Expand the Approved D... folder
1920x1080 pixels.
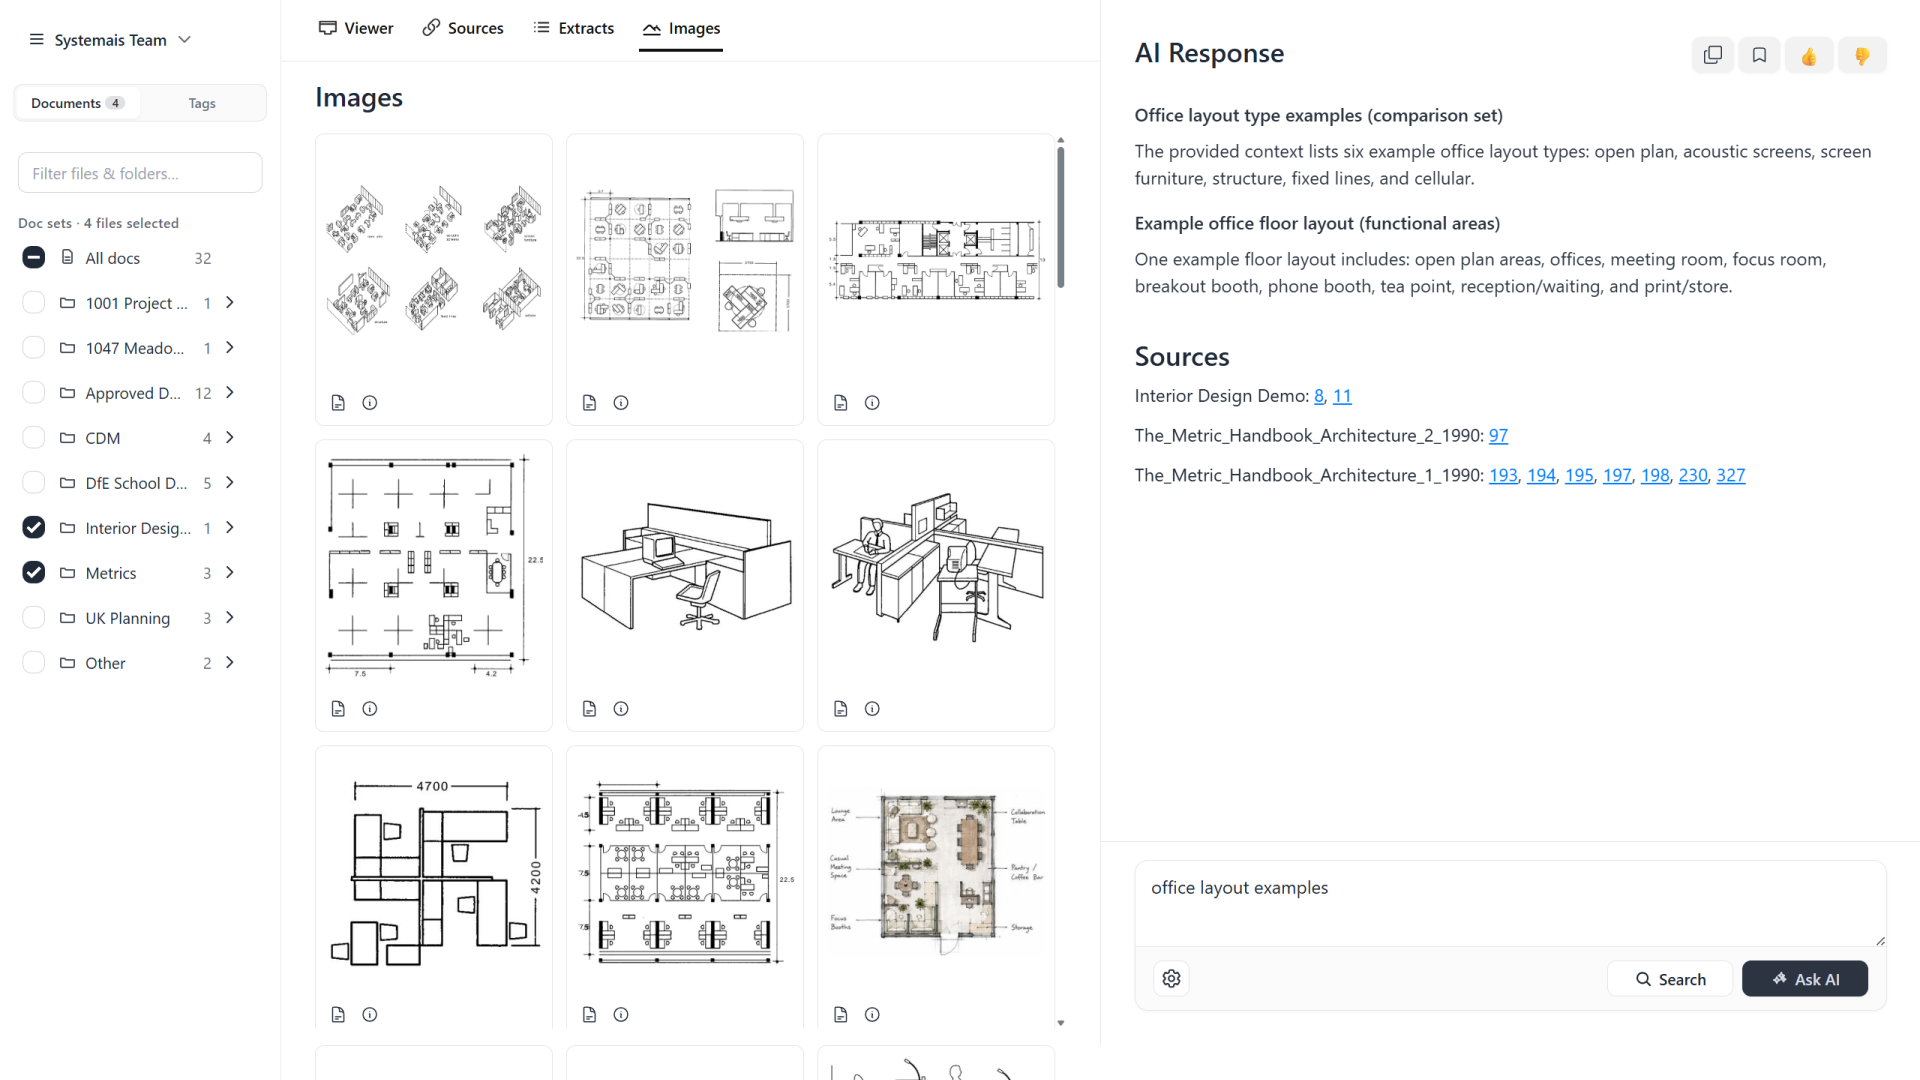click(x=230, y=393)
